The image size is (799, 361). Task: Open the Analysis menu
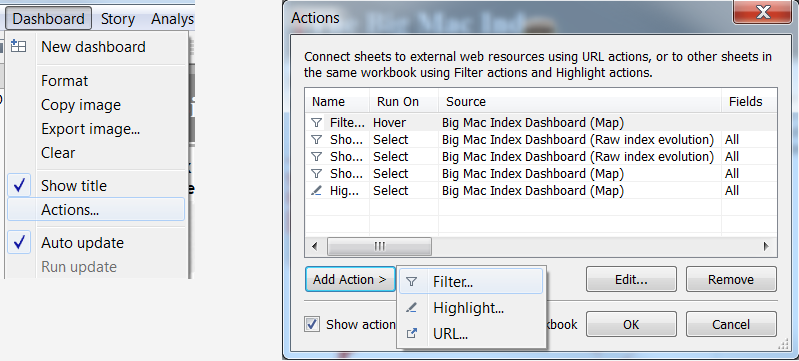click(172, 19)
